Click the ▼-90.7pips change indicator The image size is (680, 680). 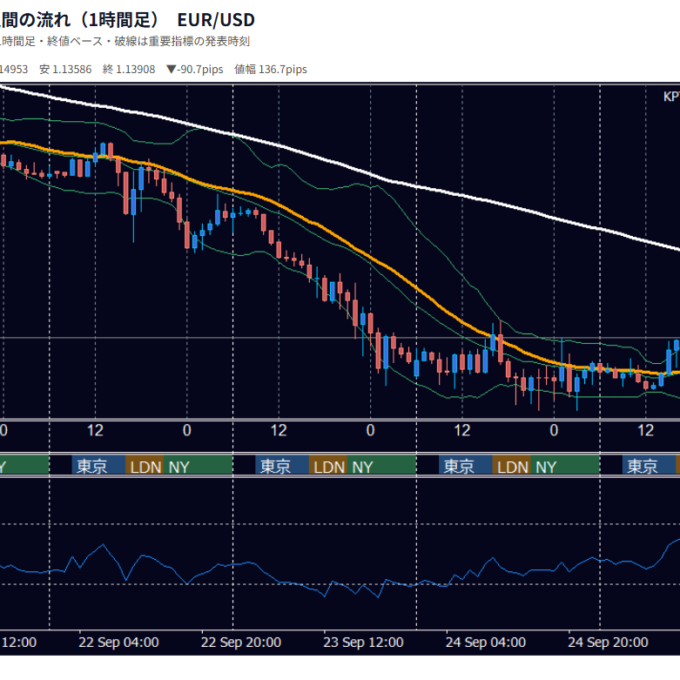coord(195,69)
